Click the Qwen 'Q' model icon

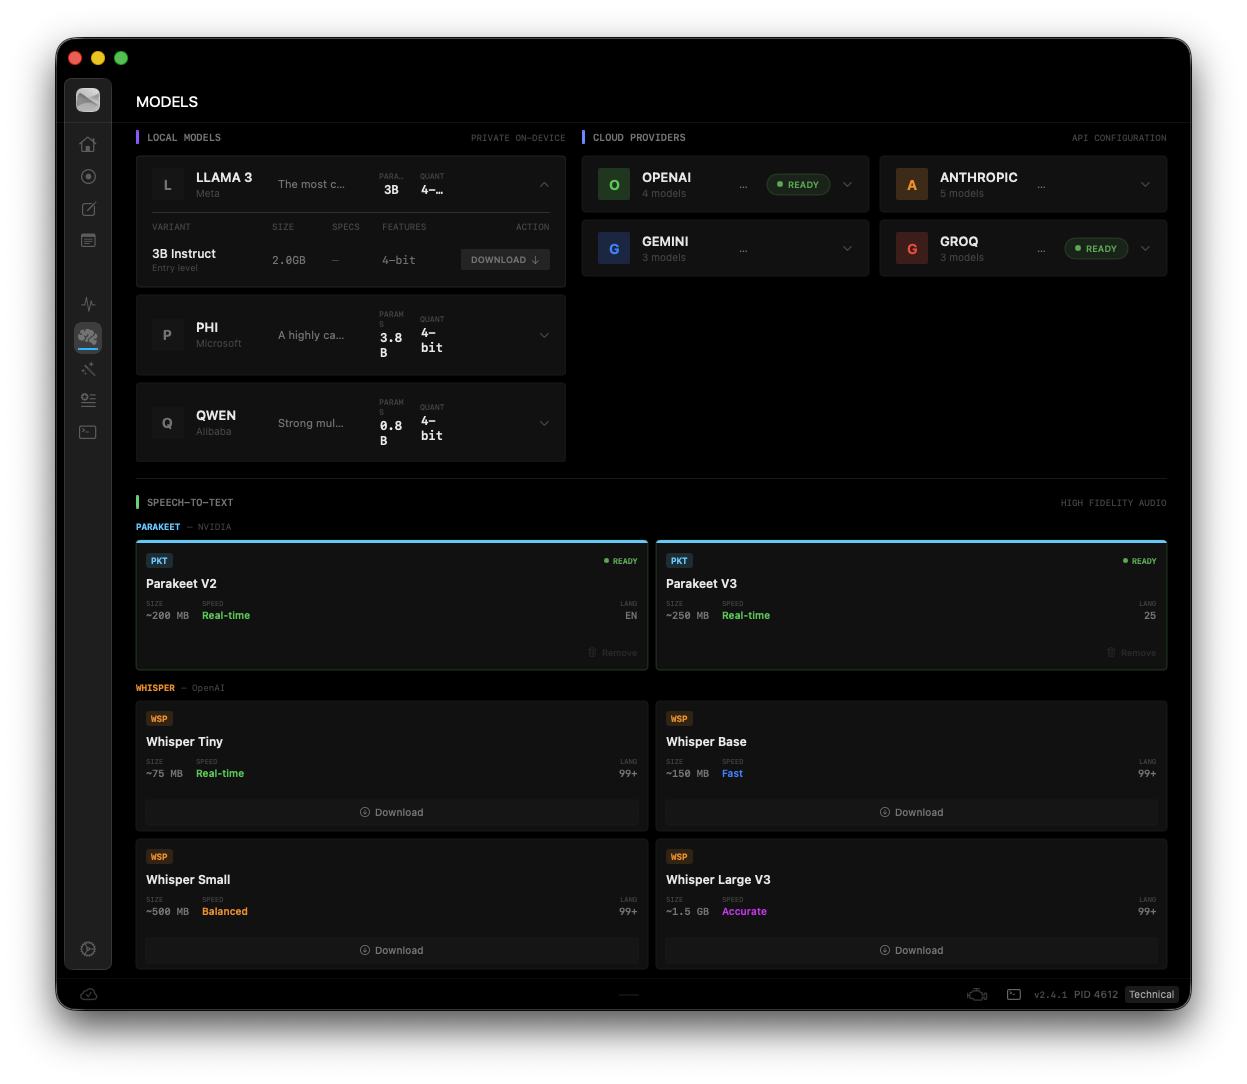click(167, 423)
